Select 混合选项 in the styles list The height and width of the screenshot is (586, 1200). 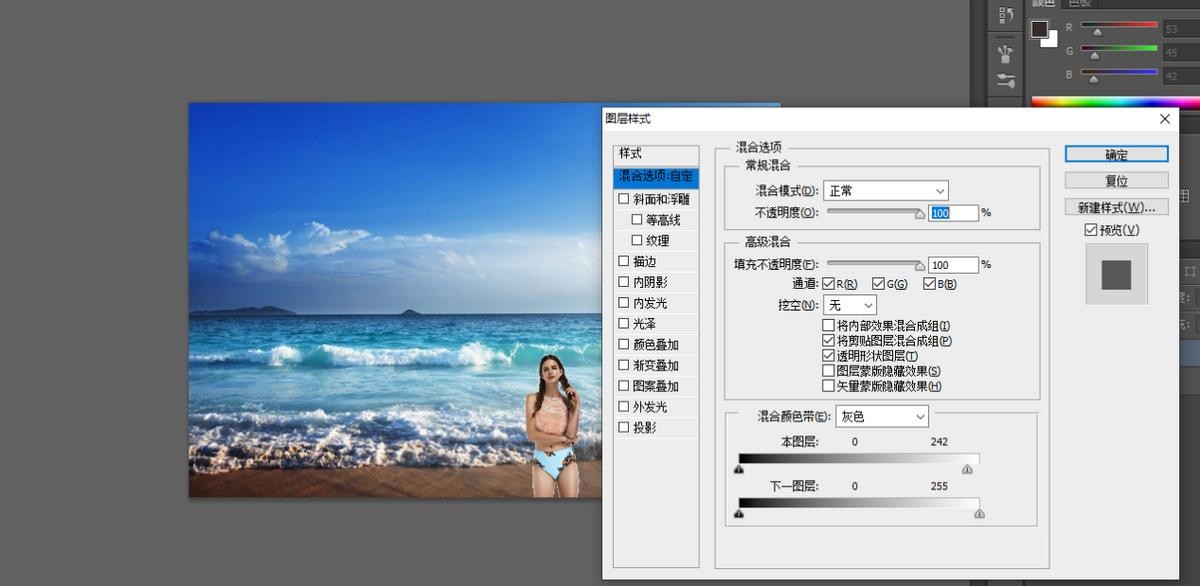[x=657, y=176]
